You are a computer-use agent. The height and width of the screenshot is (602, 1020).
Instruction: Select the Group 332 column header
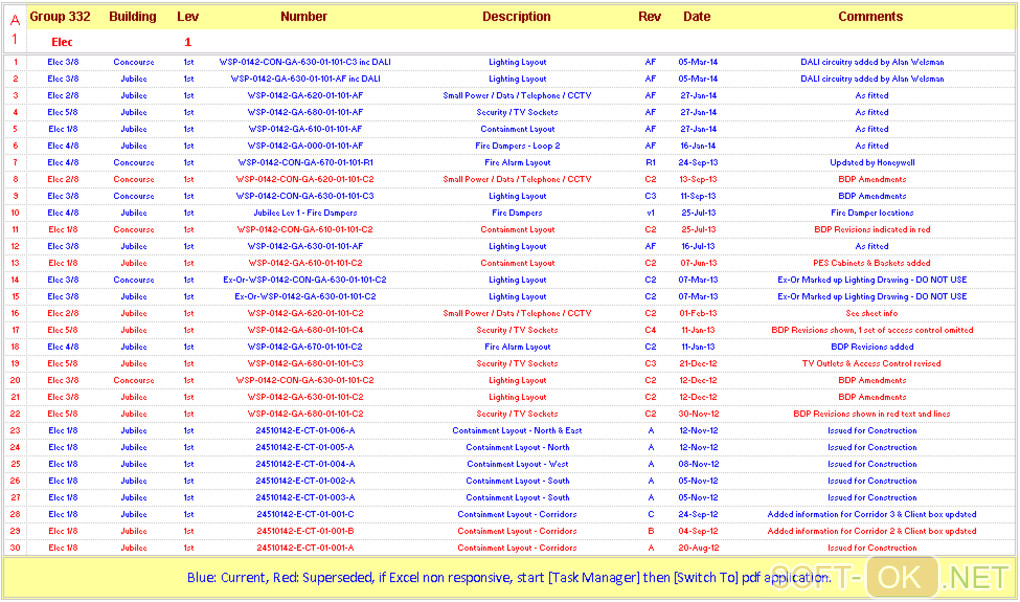(x=60, y=17)
